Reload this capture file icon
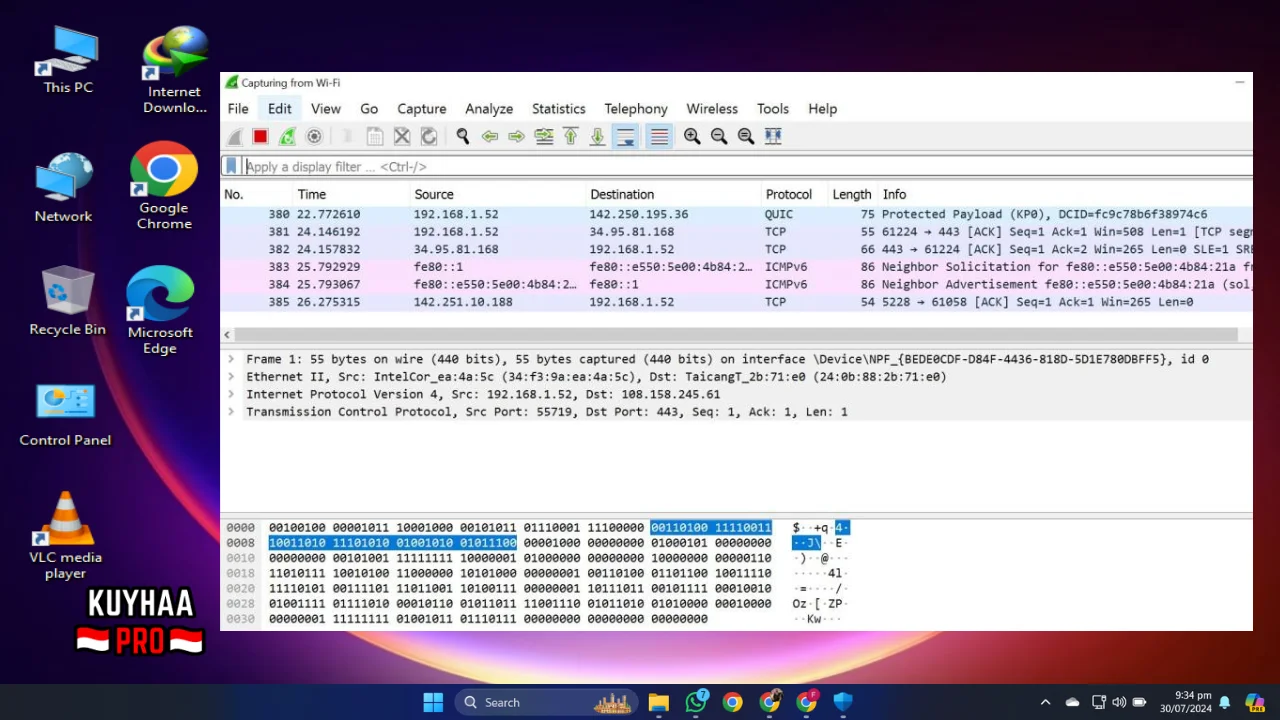Screen dimensions: 1280x720 [x=429, y=137]
